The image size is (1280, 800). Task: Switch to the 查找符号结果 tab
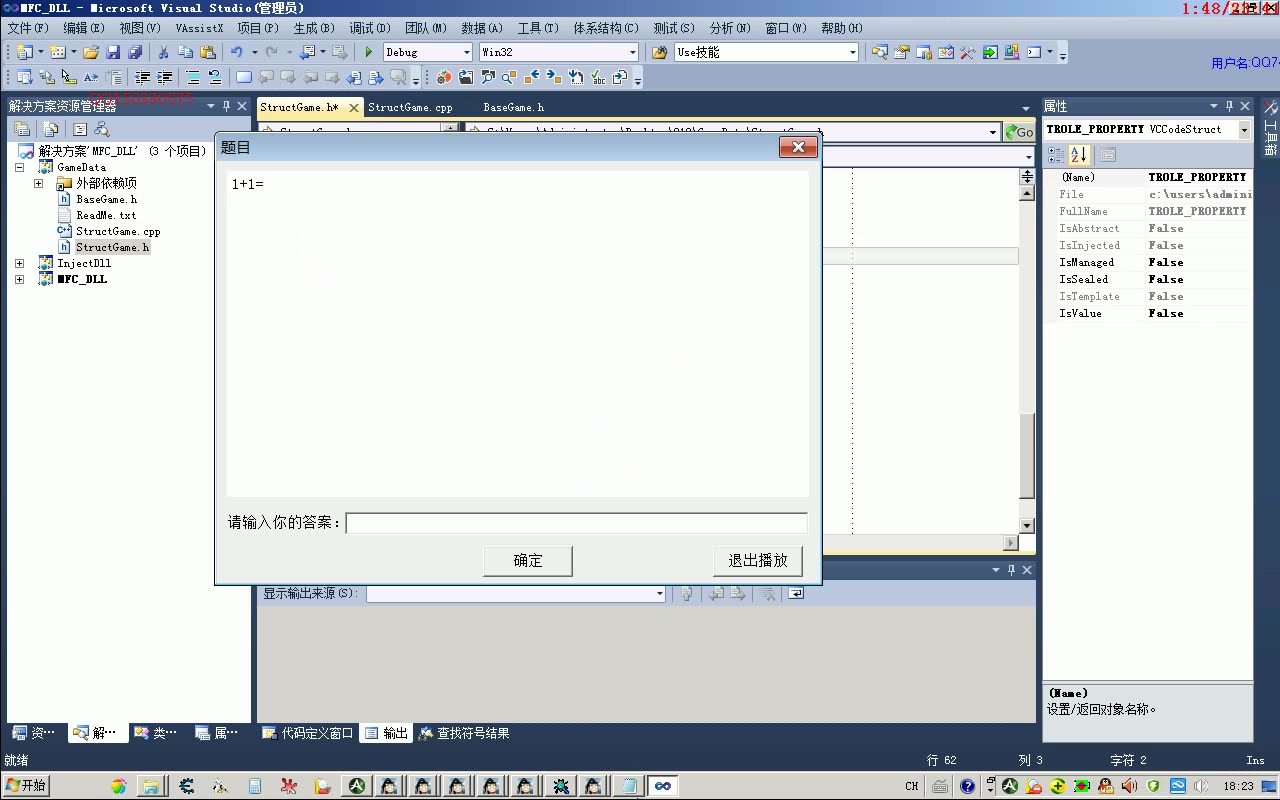pos(464,733)
